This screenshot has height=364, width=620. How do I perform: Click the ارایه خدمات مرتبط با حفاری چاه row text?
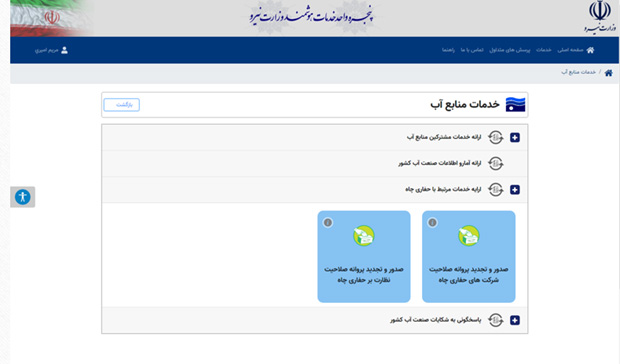(443, 189)
